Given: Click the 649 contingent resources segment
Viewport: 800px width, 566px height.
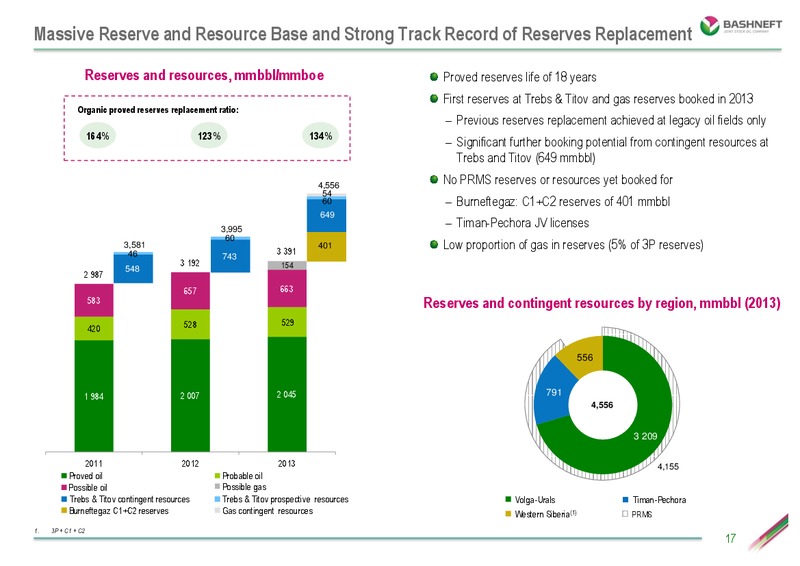Looking at the screenshot, I should tap(327, 215).
